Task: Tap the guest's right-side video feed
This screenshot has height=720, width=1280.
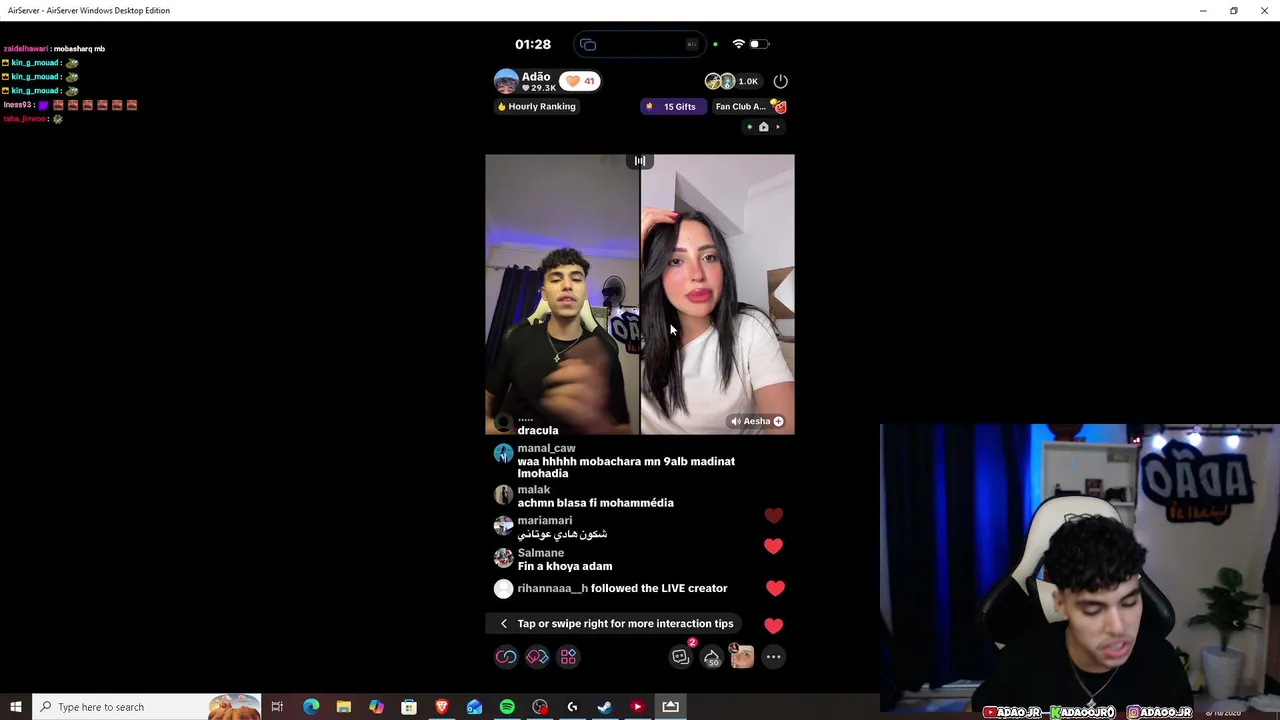Action: point(718,294)
